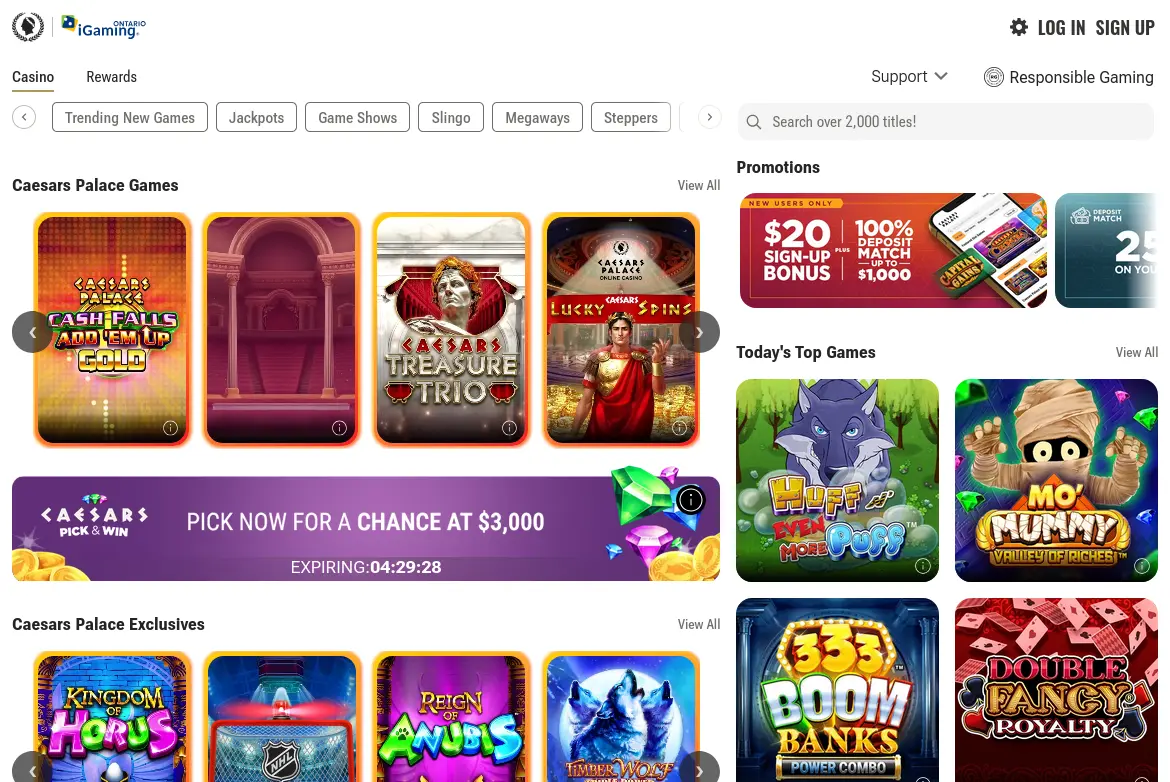Screen dimensions: 1170x782
Task: Focus the Search over 2,000 titles field
Action: [945, 122]
